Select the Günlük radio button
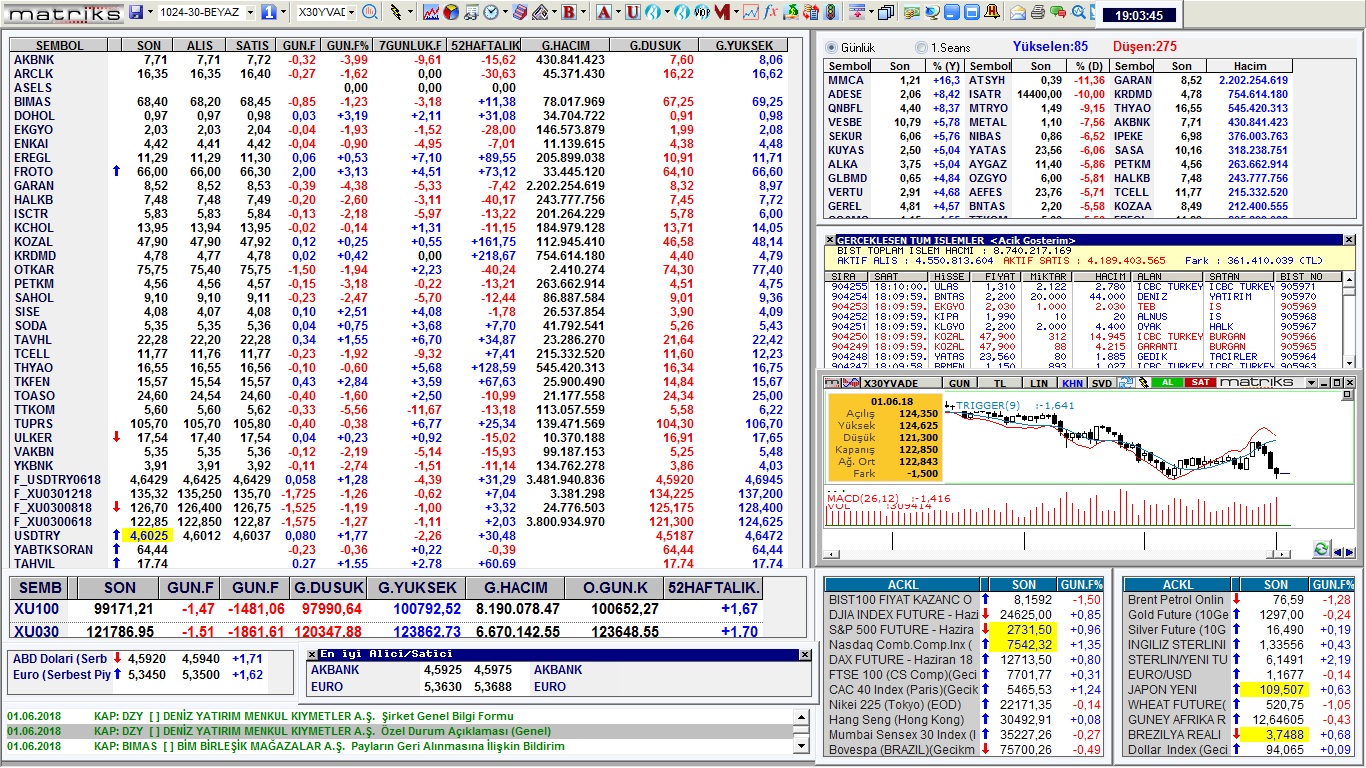The image size is (1366, 768). (x=831, y=48)
